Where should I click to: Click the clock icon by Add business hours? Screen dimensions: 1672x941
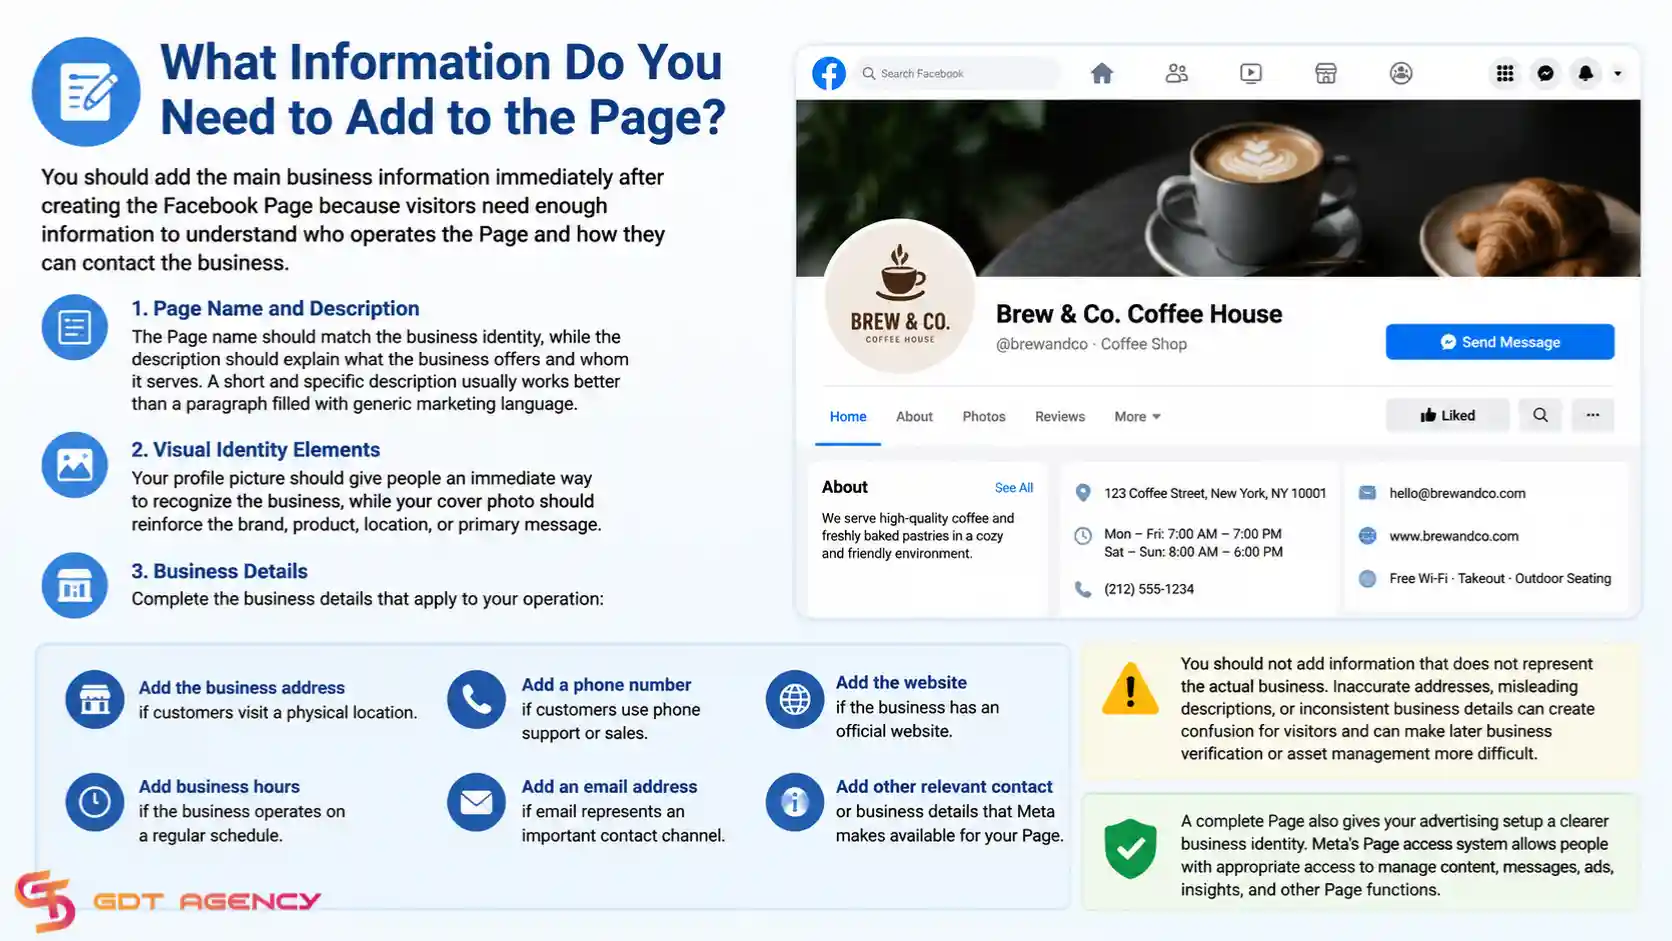tap(95, 802)
